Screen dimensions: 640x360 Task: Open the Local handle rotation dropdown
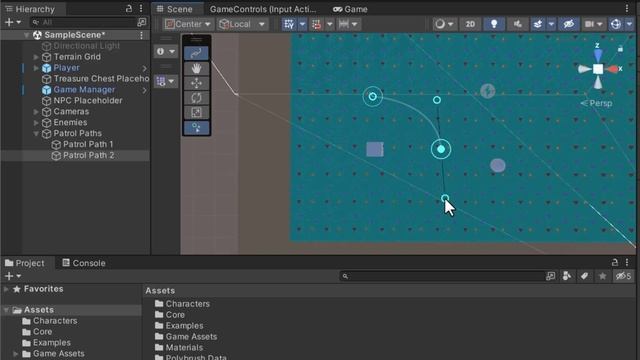coord(242,24)
